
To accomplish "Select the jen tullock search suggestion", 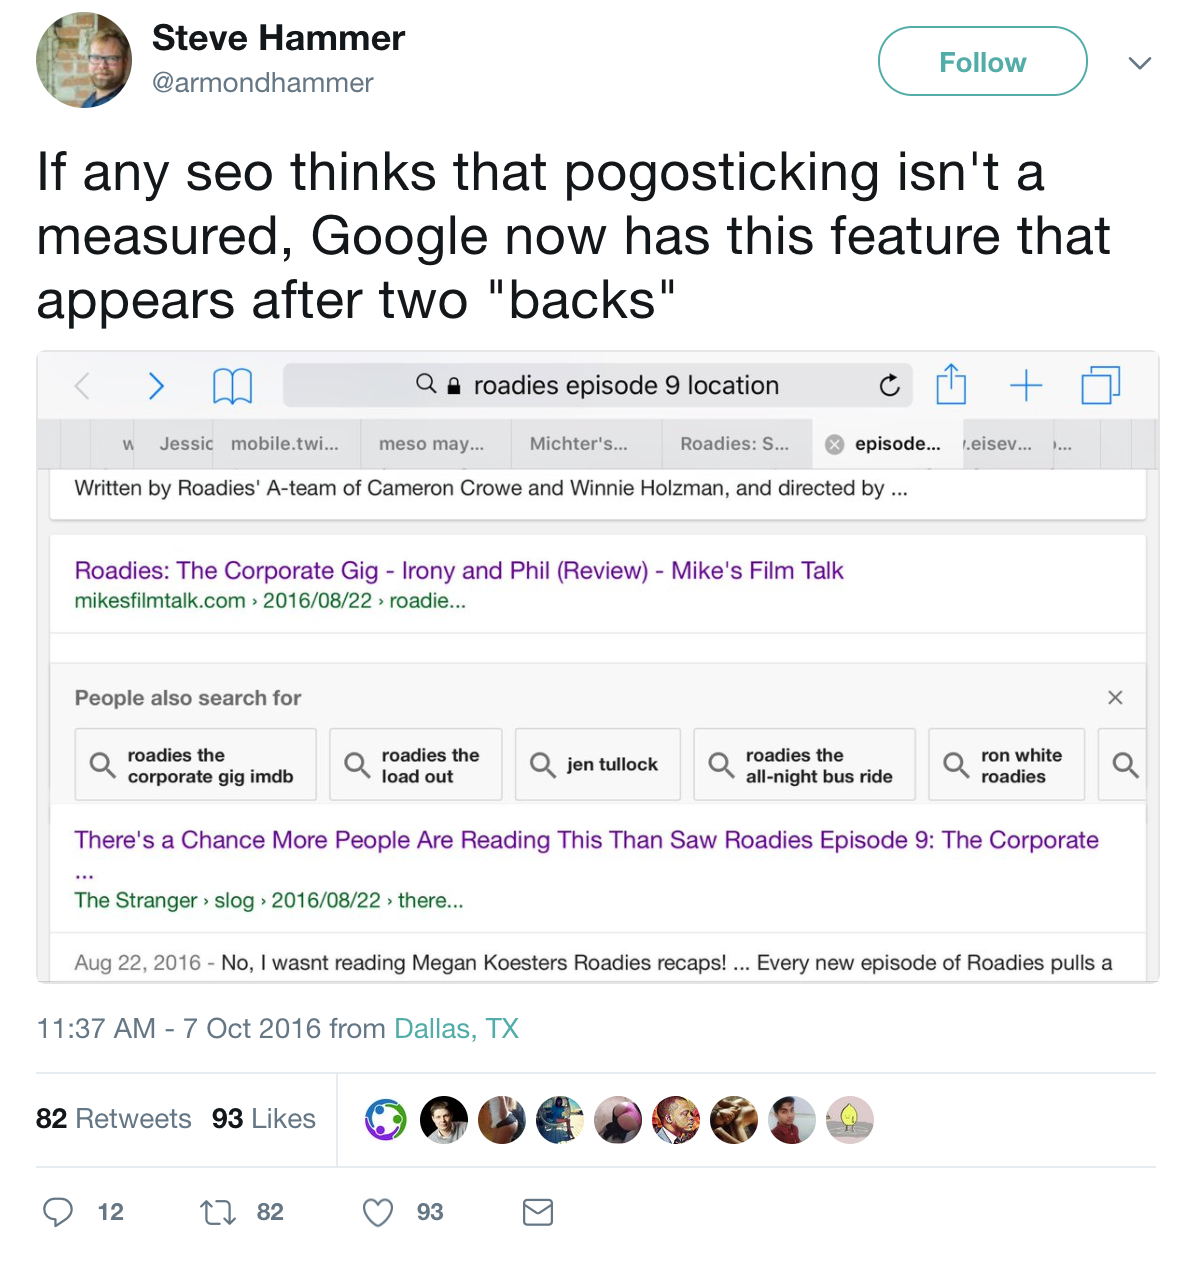I will coord(598,765).
